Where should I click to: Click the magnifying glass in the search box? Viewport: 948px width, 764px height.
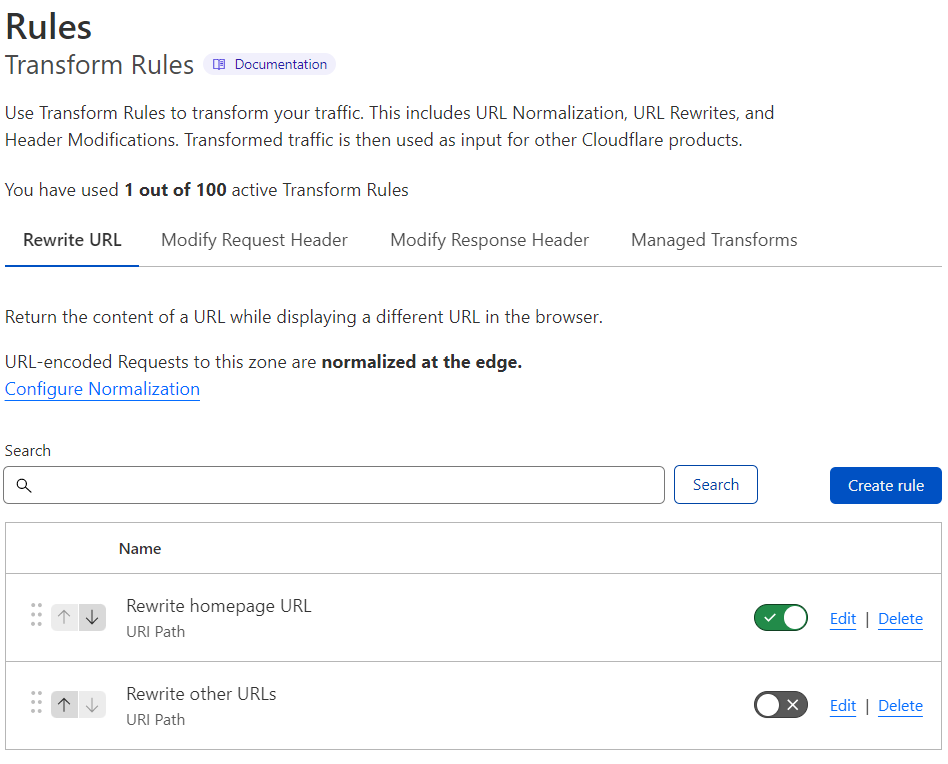coord(25,484)
